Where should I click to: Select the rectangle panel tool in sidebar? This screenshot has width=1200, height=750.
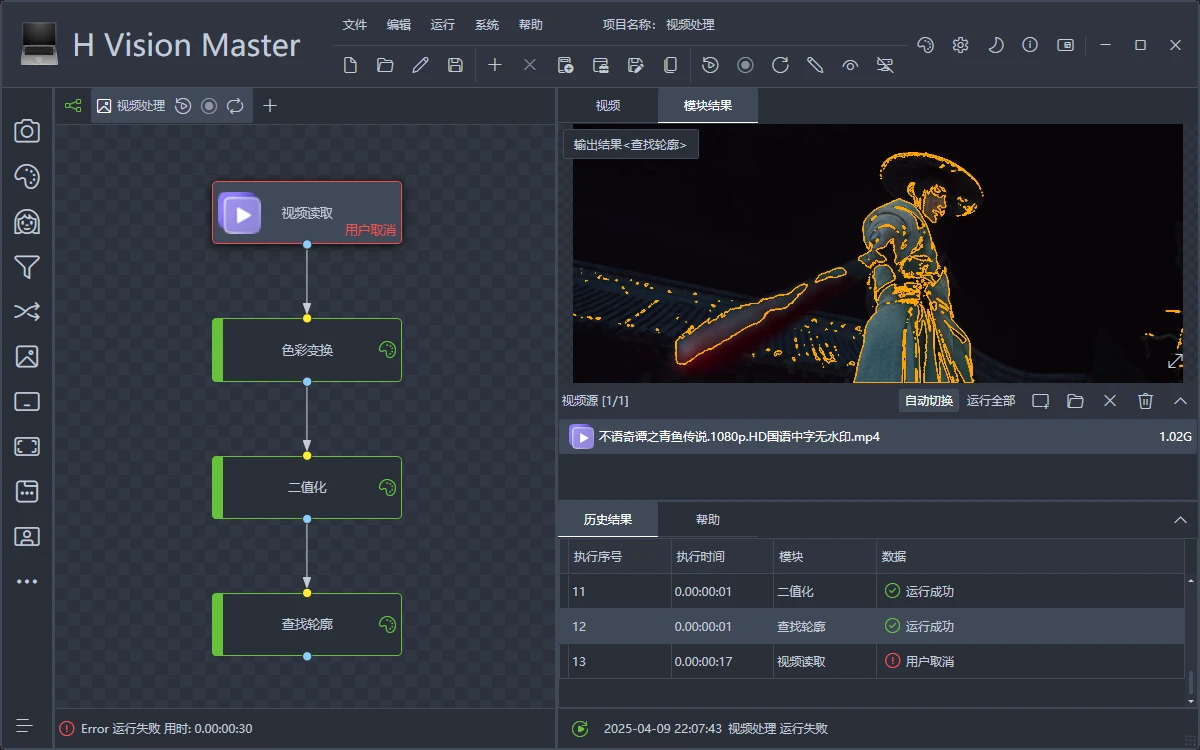pyautogui.click(x=27, y=402)
